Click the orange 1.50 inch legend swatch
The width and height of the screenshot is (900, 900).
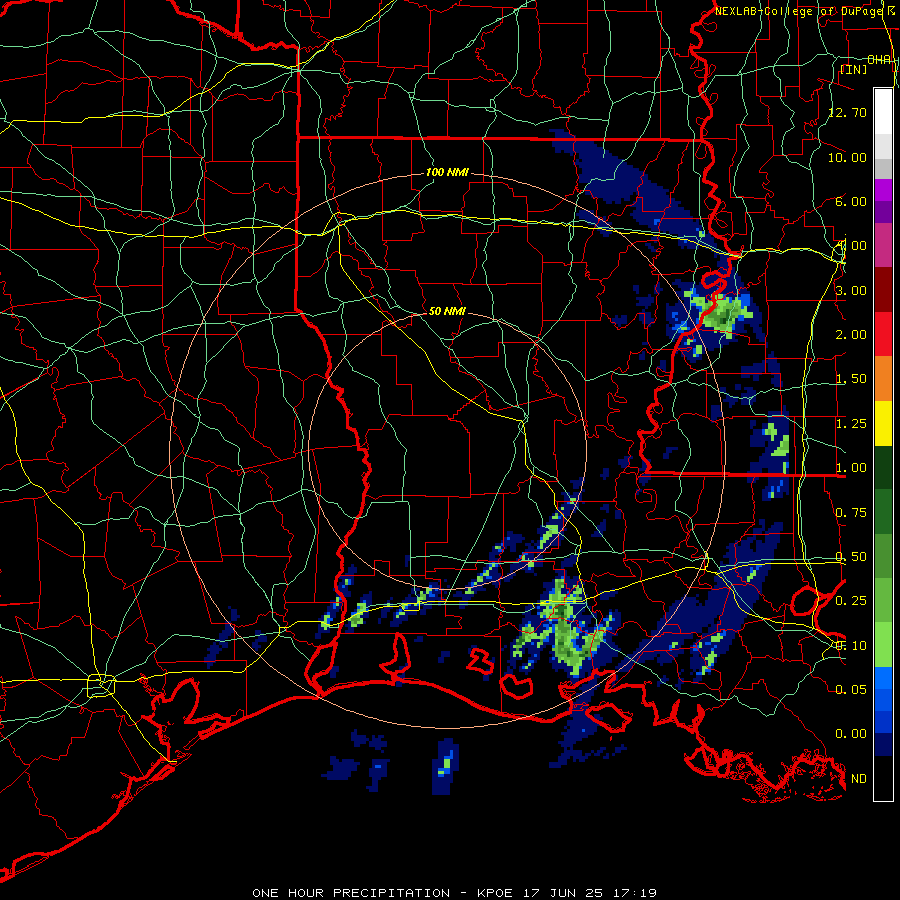point(883,379)
